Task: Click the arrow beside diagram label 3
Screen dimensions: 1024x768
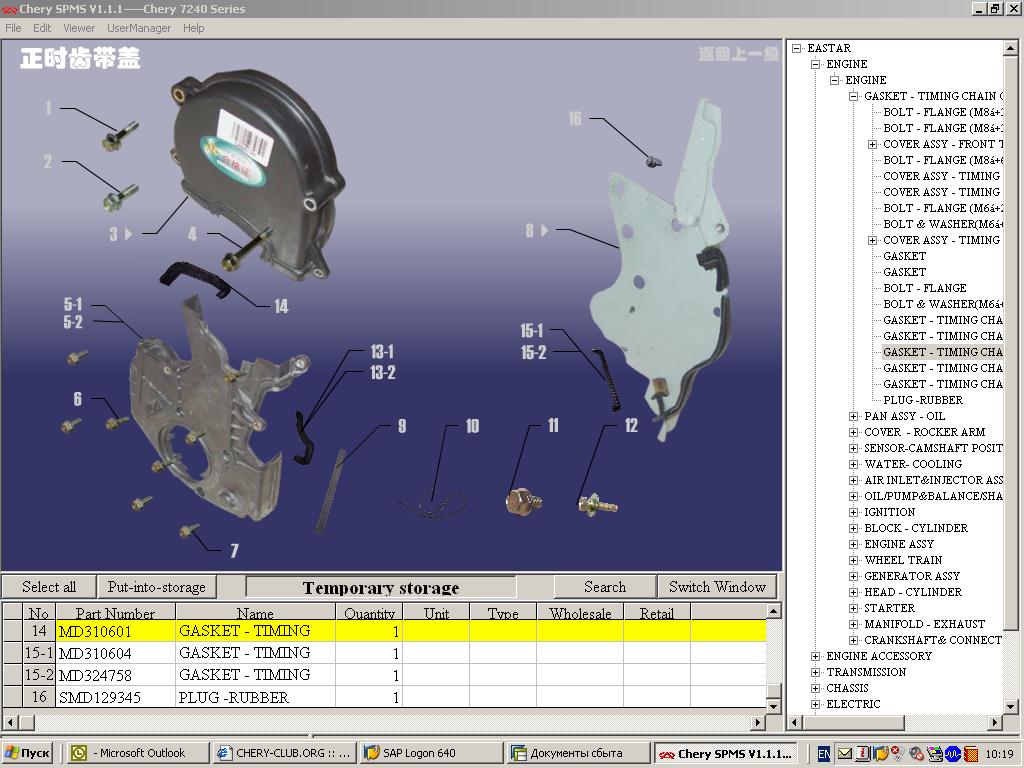Action: pyautogui.click(x=128, y=233)
